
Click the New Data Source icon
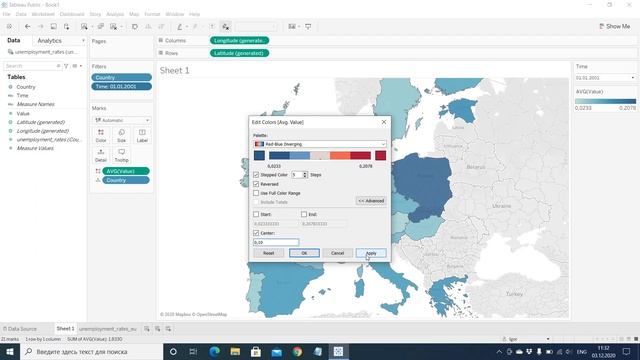[x=66, y=27]
